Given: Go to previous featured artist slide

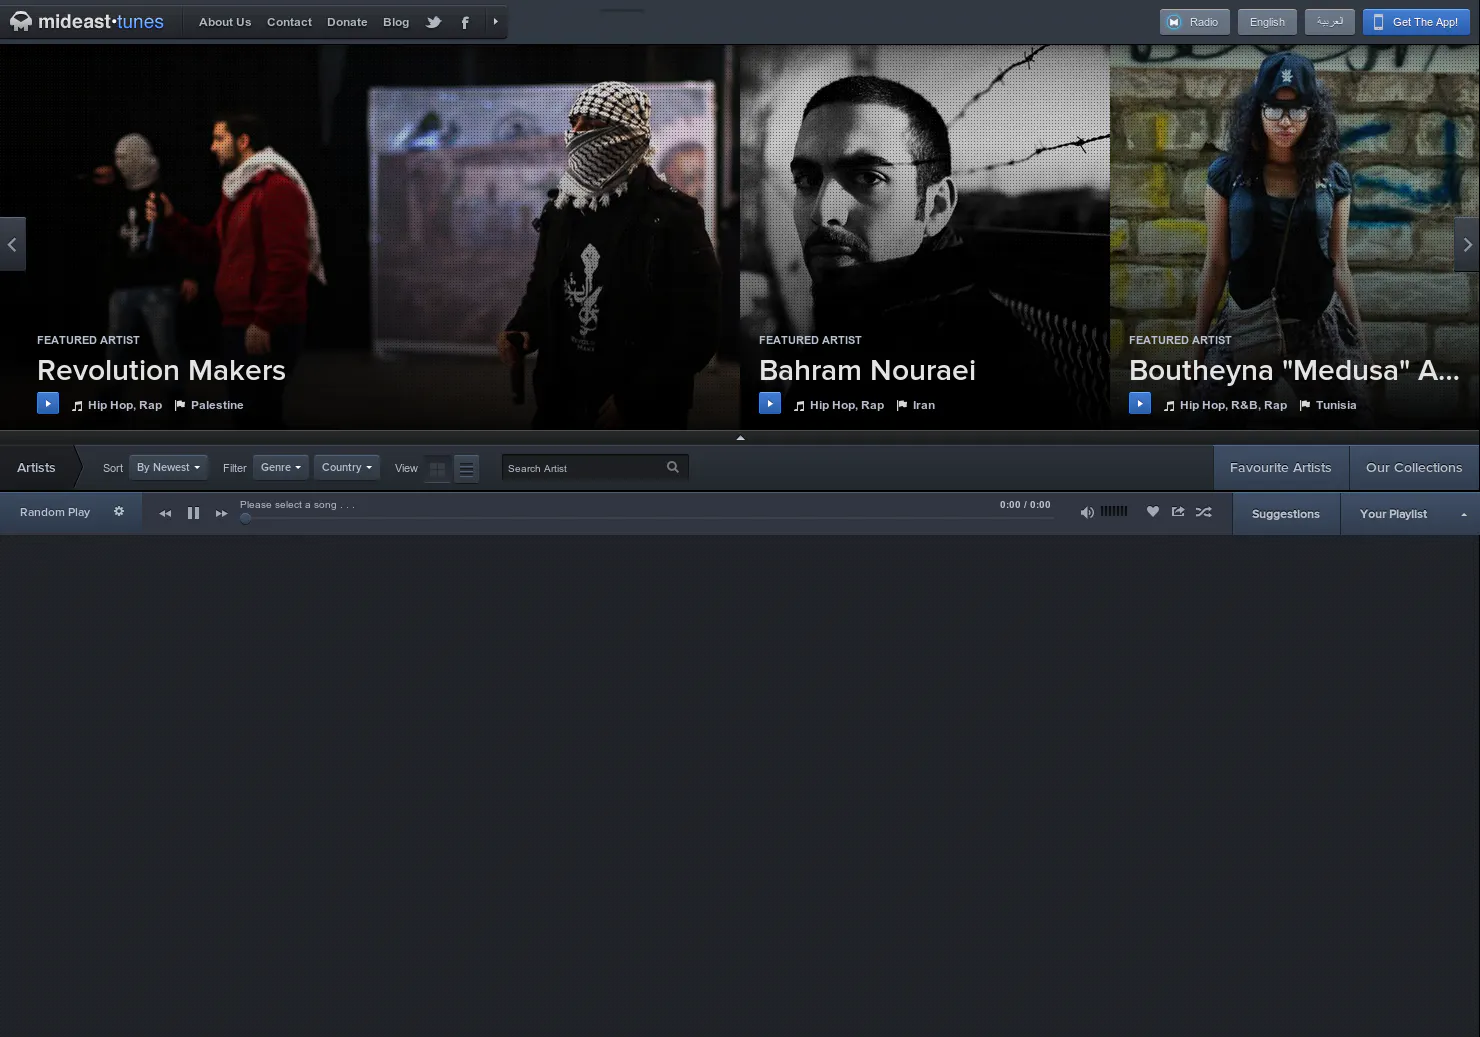Looking at the screenshot, I should coord(12,244).
